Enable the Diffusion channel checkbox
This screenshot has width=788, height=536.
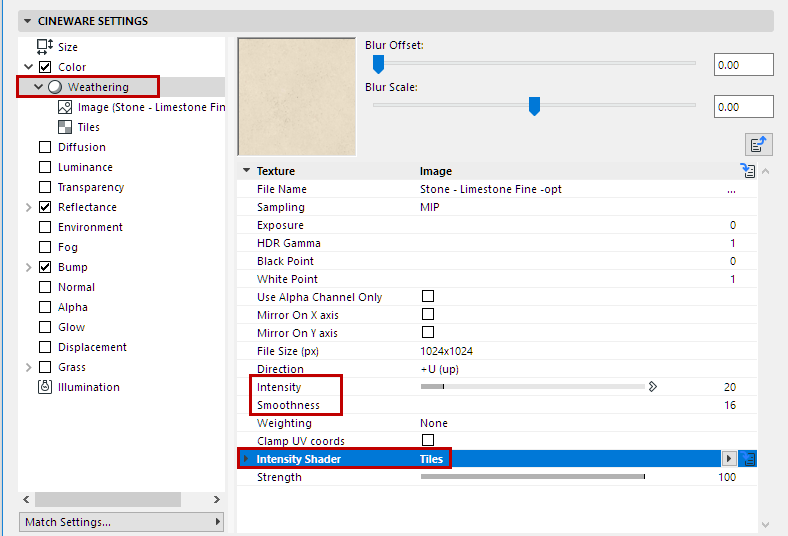(45, 147)
